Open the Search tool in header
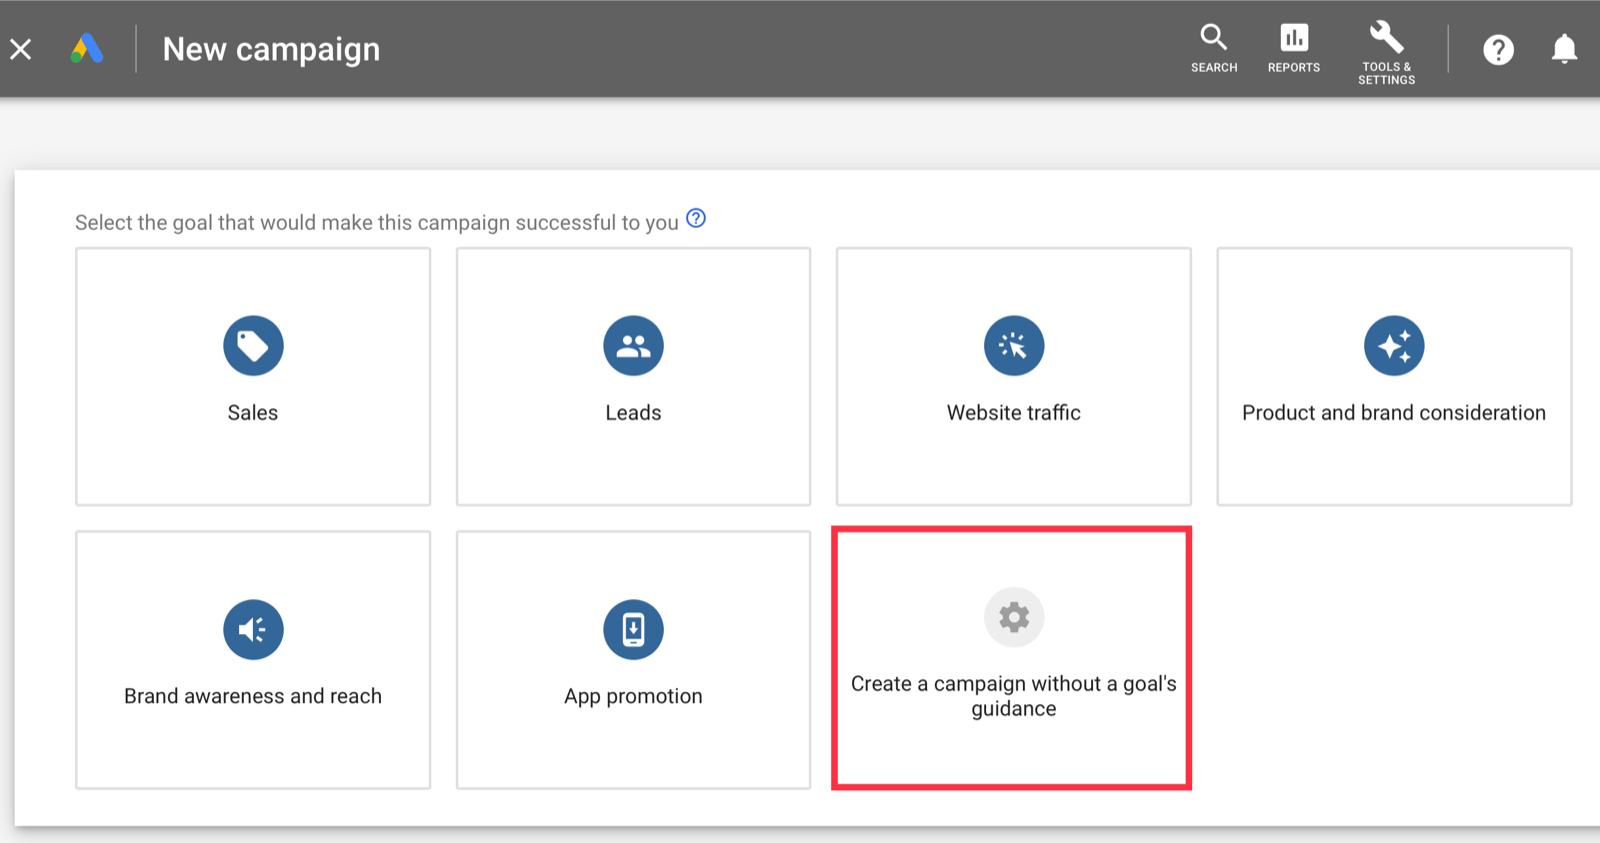 coord(1214,49)
